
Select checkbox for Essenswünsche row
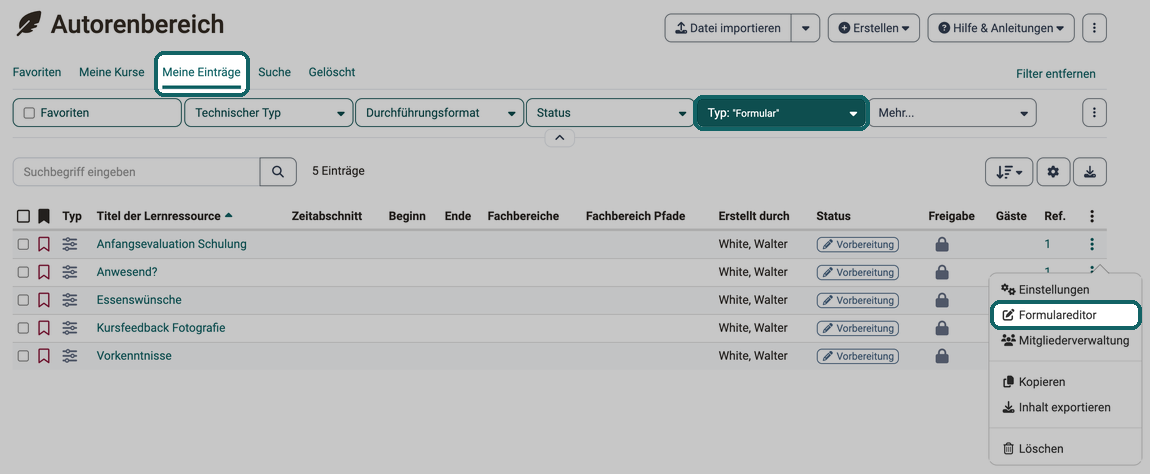coord(23,300)
